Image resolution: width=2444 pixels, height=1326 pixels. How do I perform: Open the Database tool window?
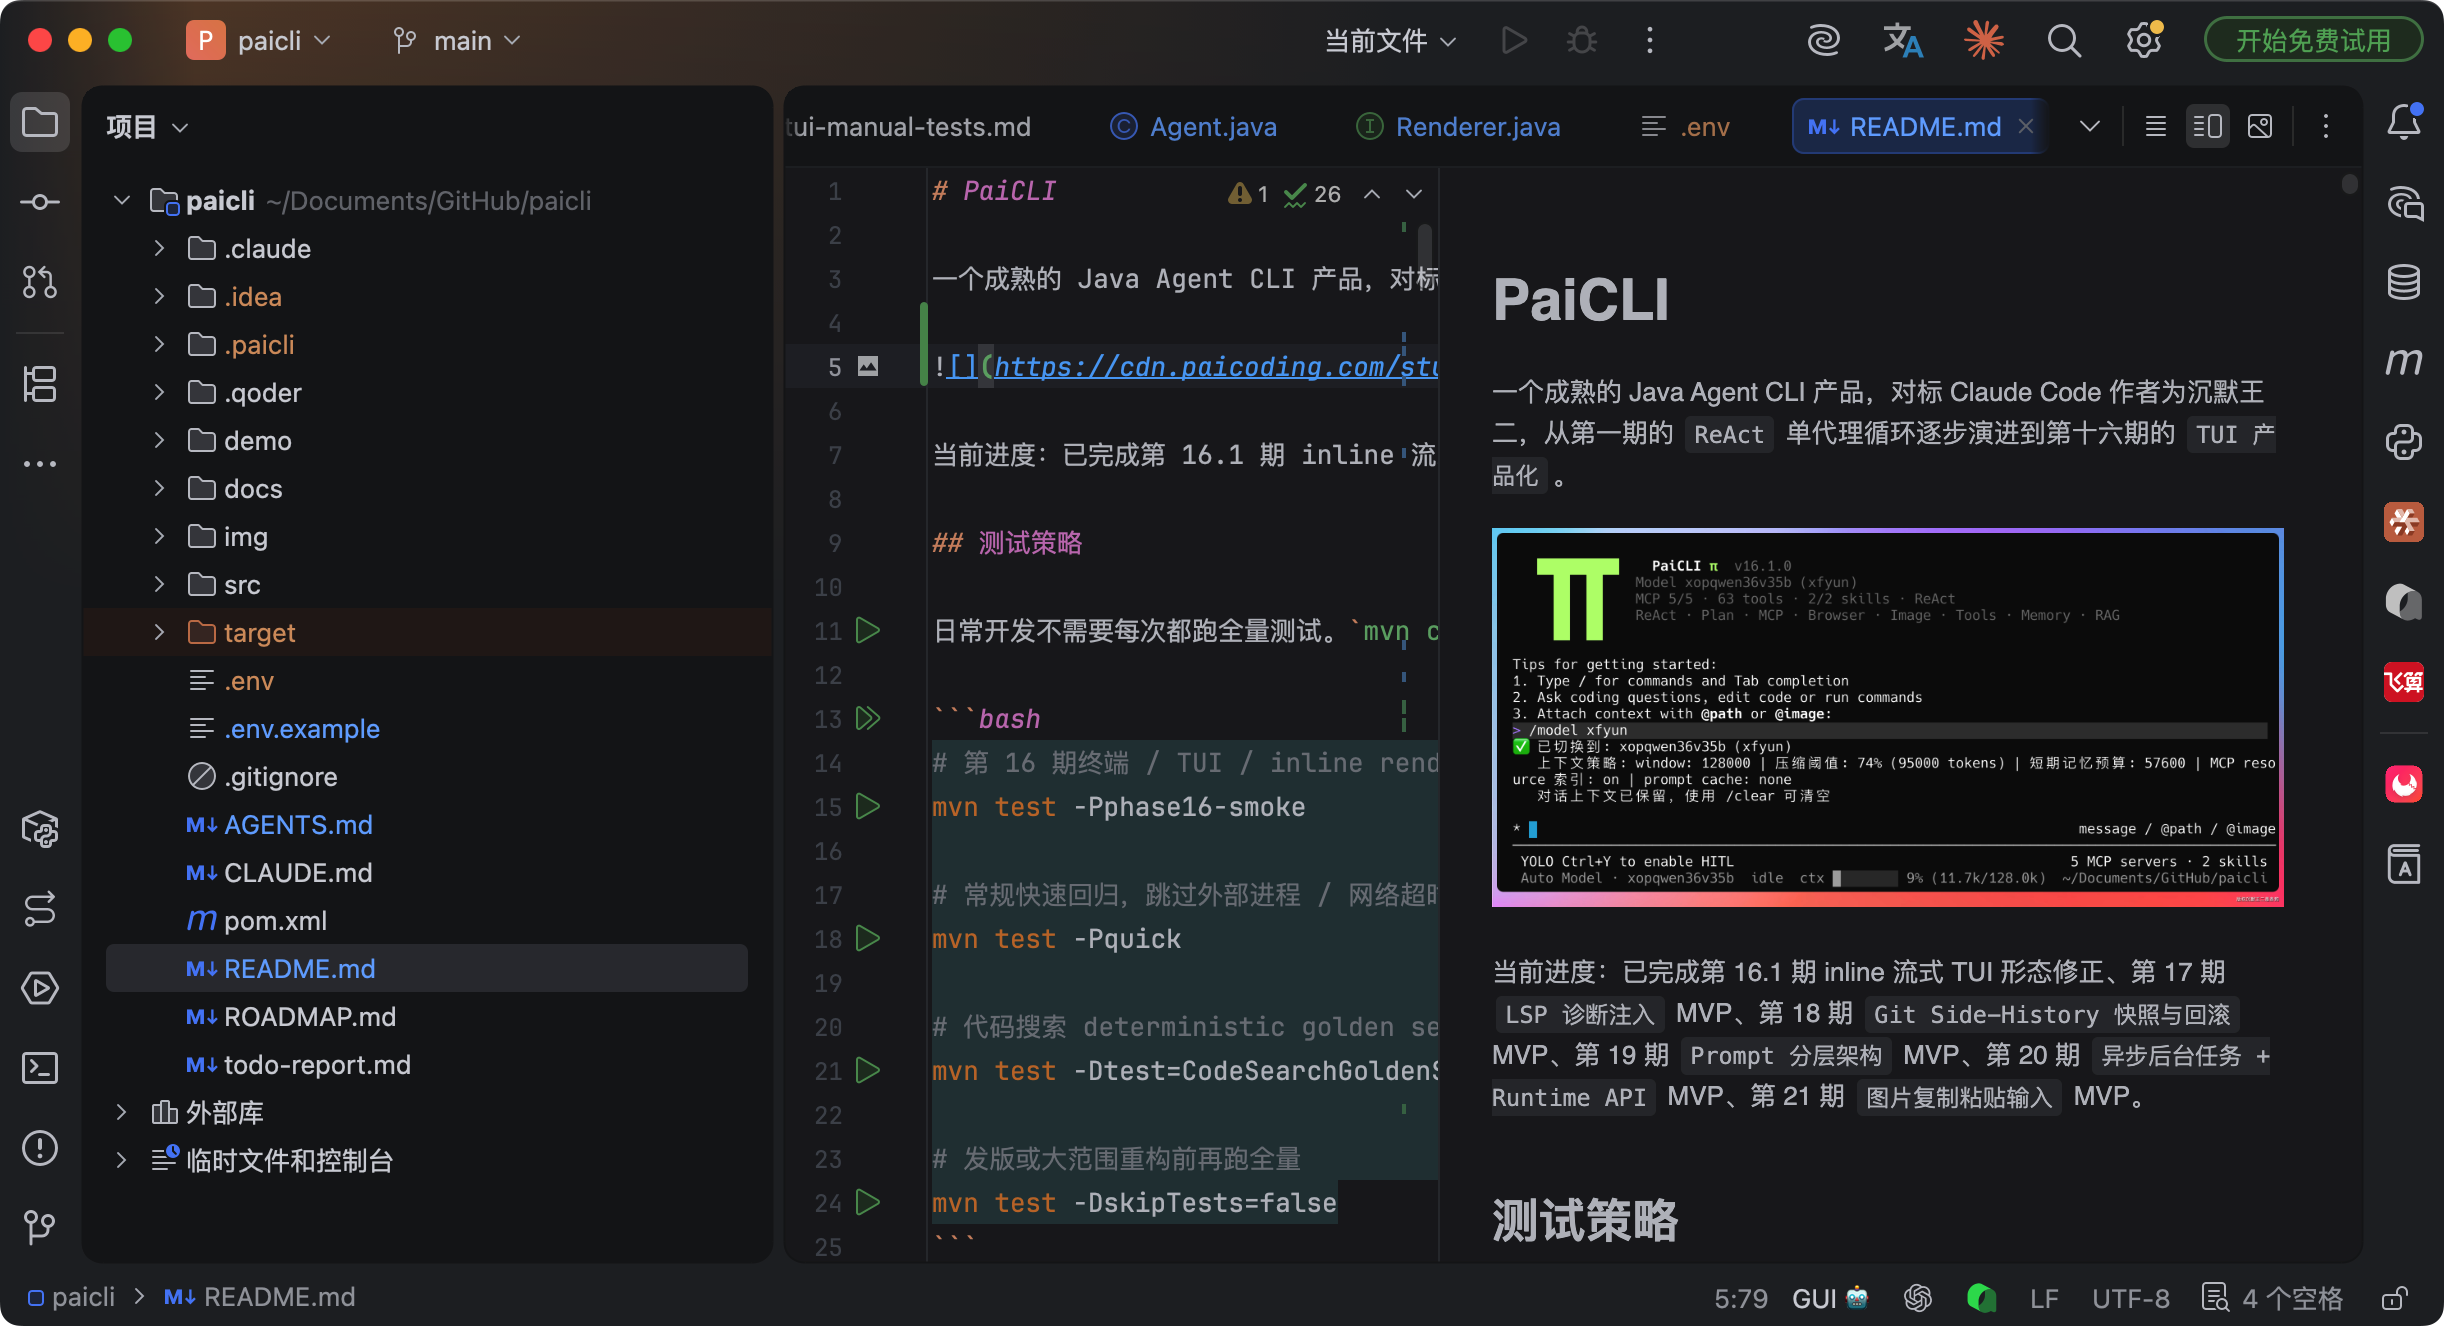[2404, 282]
